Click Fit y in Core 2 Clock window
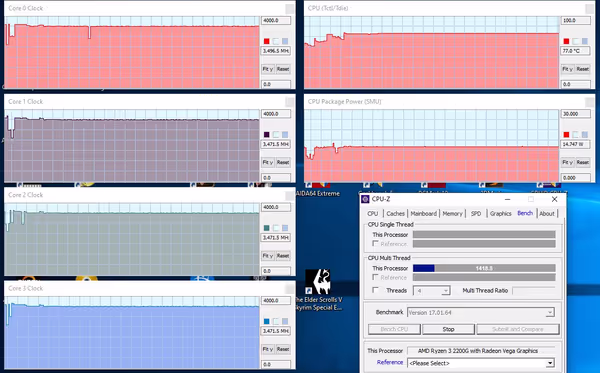This screenshot has height=373, width=600. 267,256
